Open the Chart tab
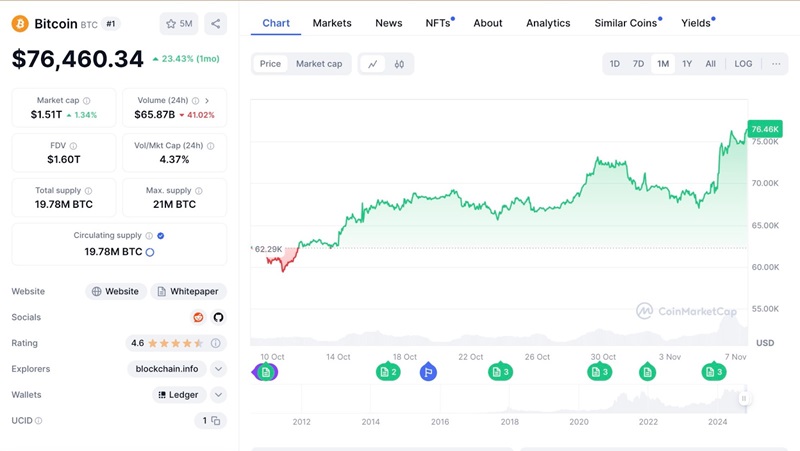This screenshot has height=451, width=800. coord(276,23)
